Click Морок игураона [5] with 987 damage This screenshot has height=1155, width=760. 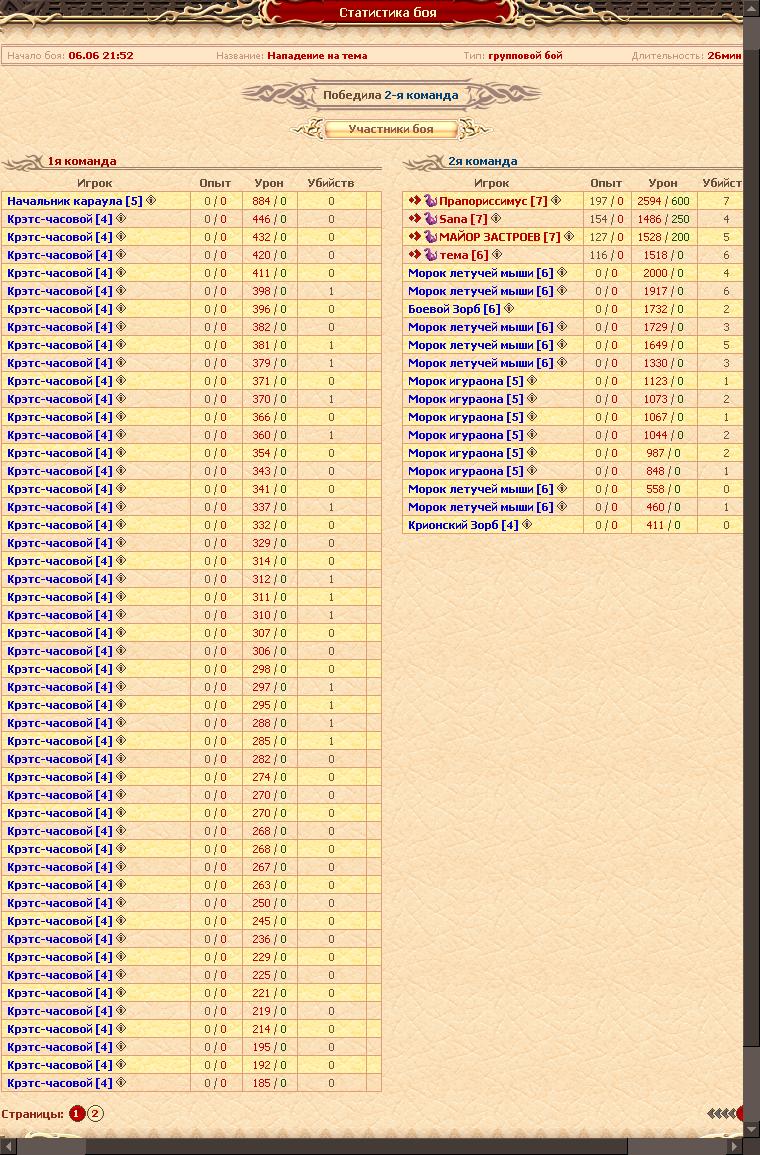coord(466,453)
